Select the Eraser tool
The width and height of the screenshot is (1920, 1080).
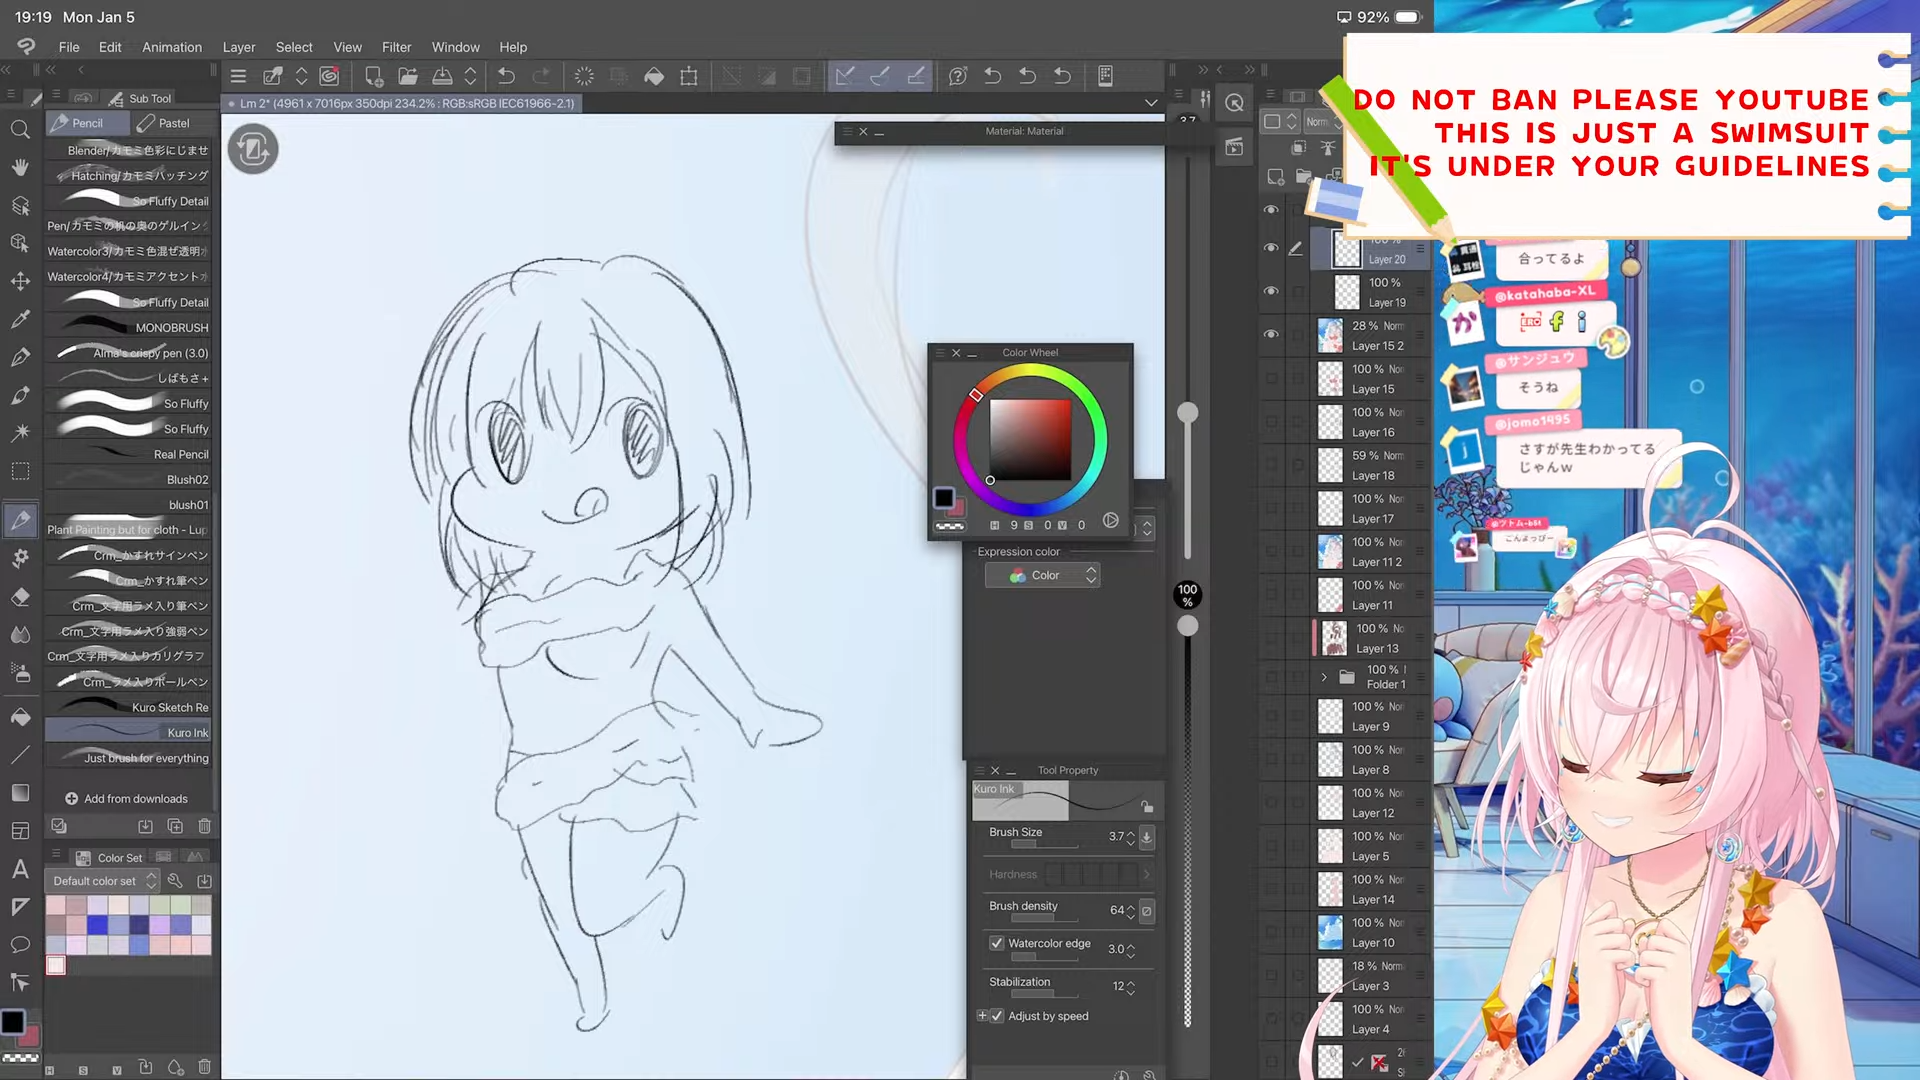20,597
